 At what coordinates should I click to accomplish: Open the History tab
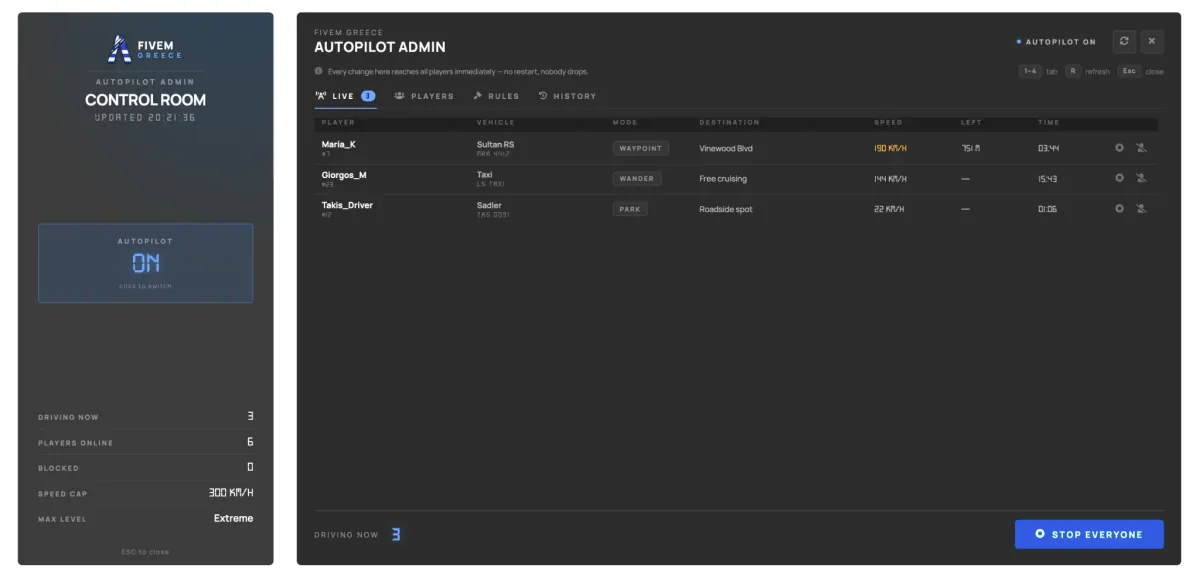click(567, 96)
